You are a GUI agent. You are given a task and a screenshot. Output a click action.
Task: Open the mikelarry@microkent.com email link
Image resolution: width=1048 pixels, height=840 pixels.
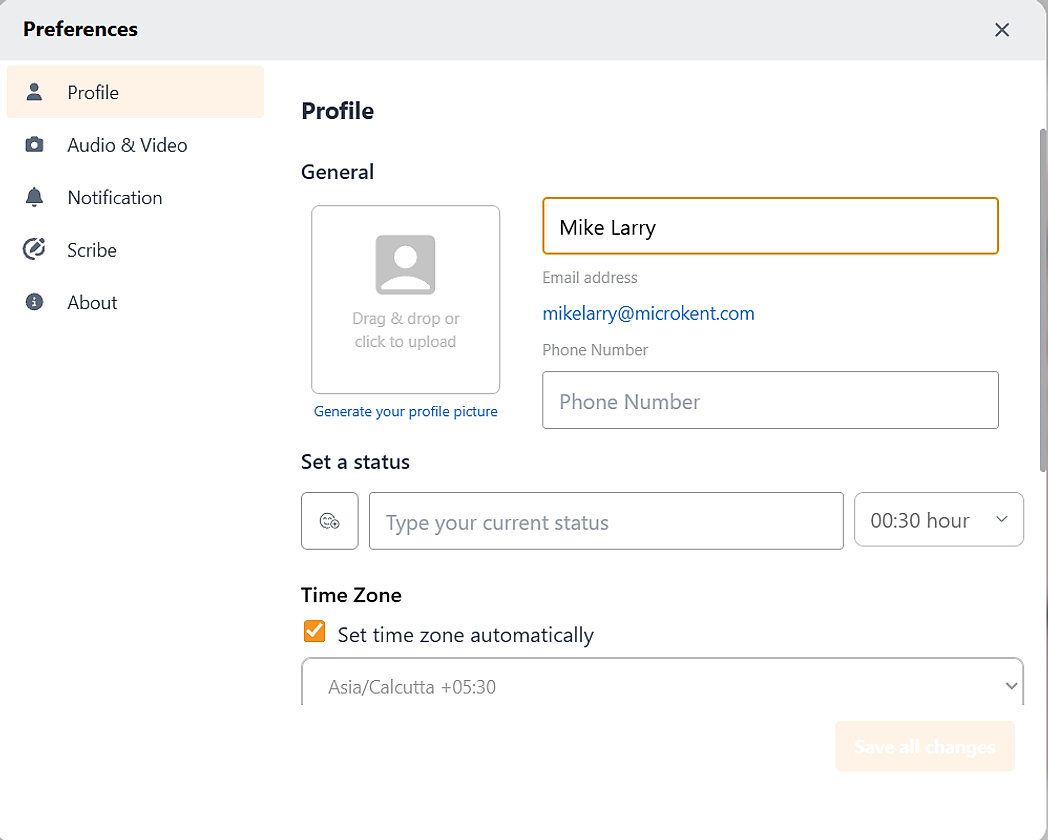click(648, 313)
